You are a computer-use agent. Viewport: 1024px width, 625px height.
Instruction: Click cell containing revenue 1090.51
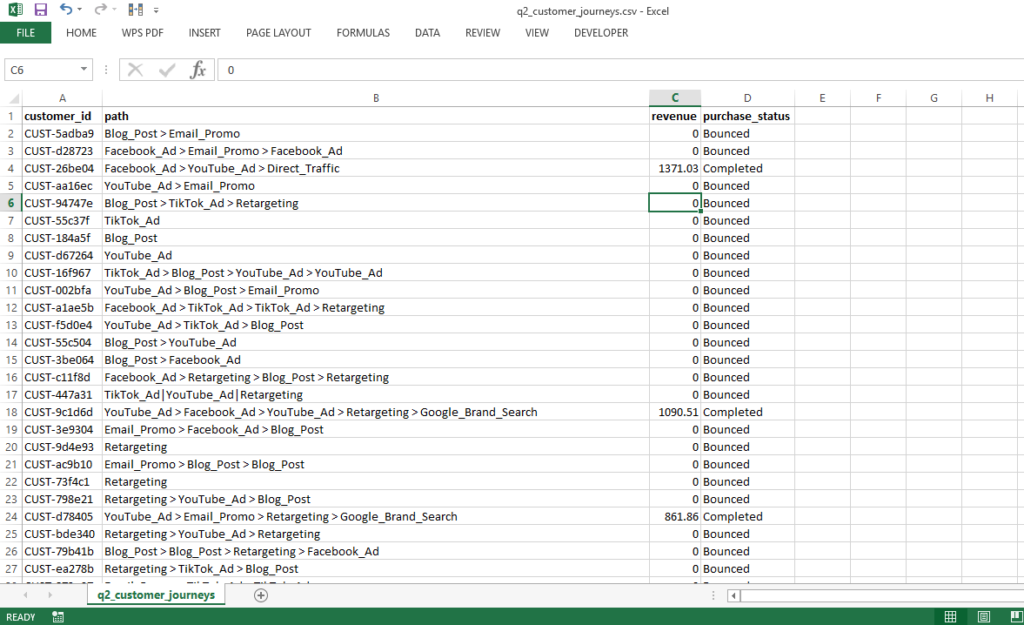(x=675, y=412)
